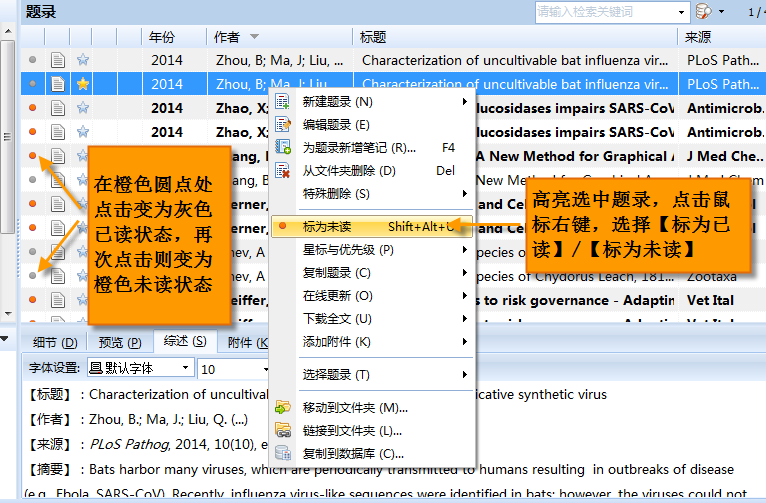
Task: Click the 复制到数据库 database icon
Action: click(283, 453)
